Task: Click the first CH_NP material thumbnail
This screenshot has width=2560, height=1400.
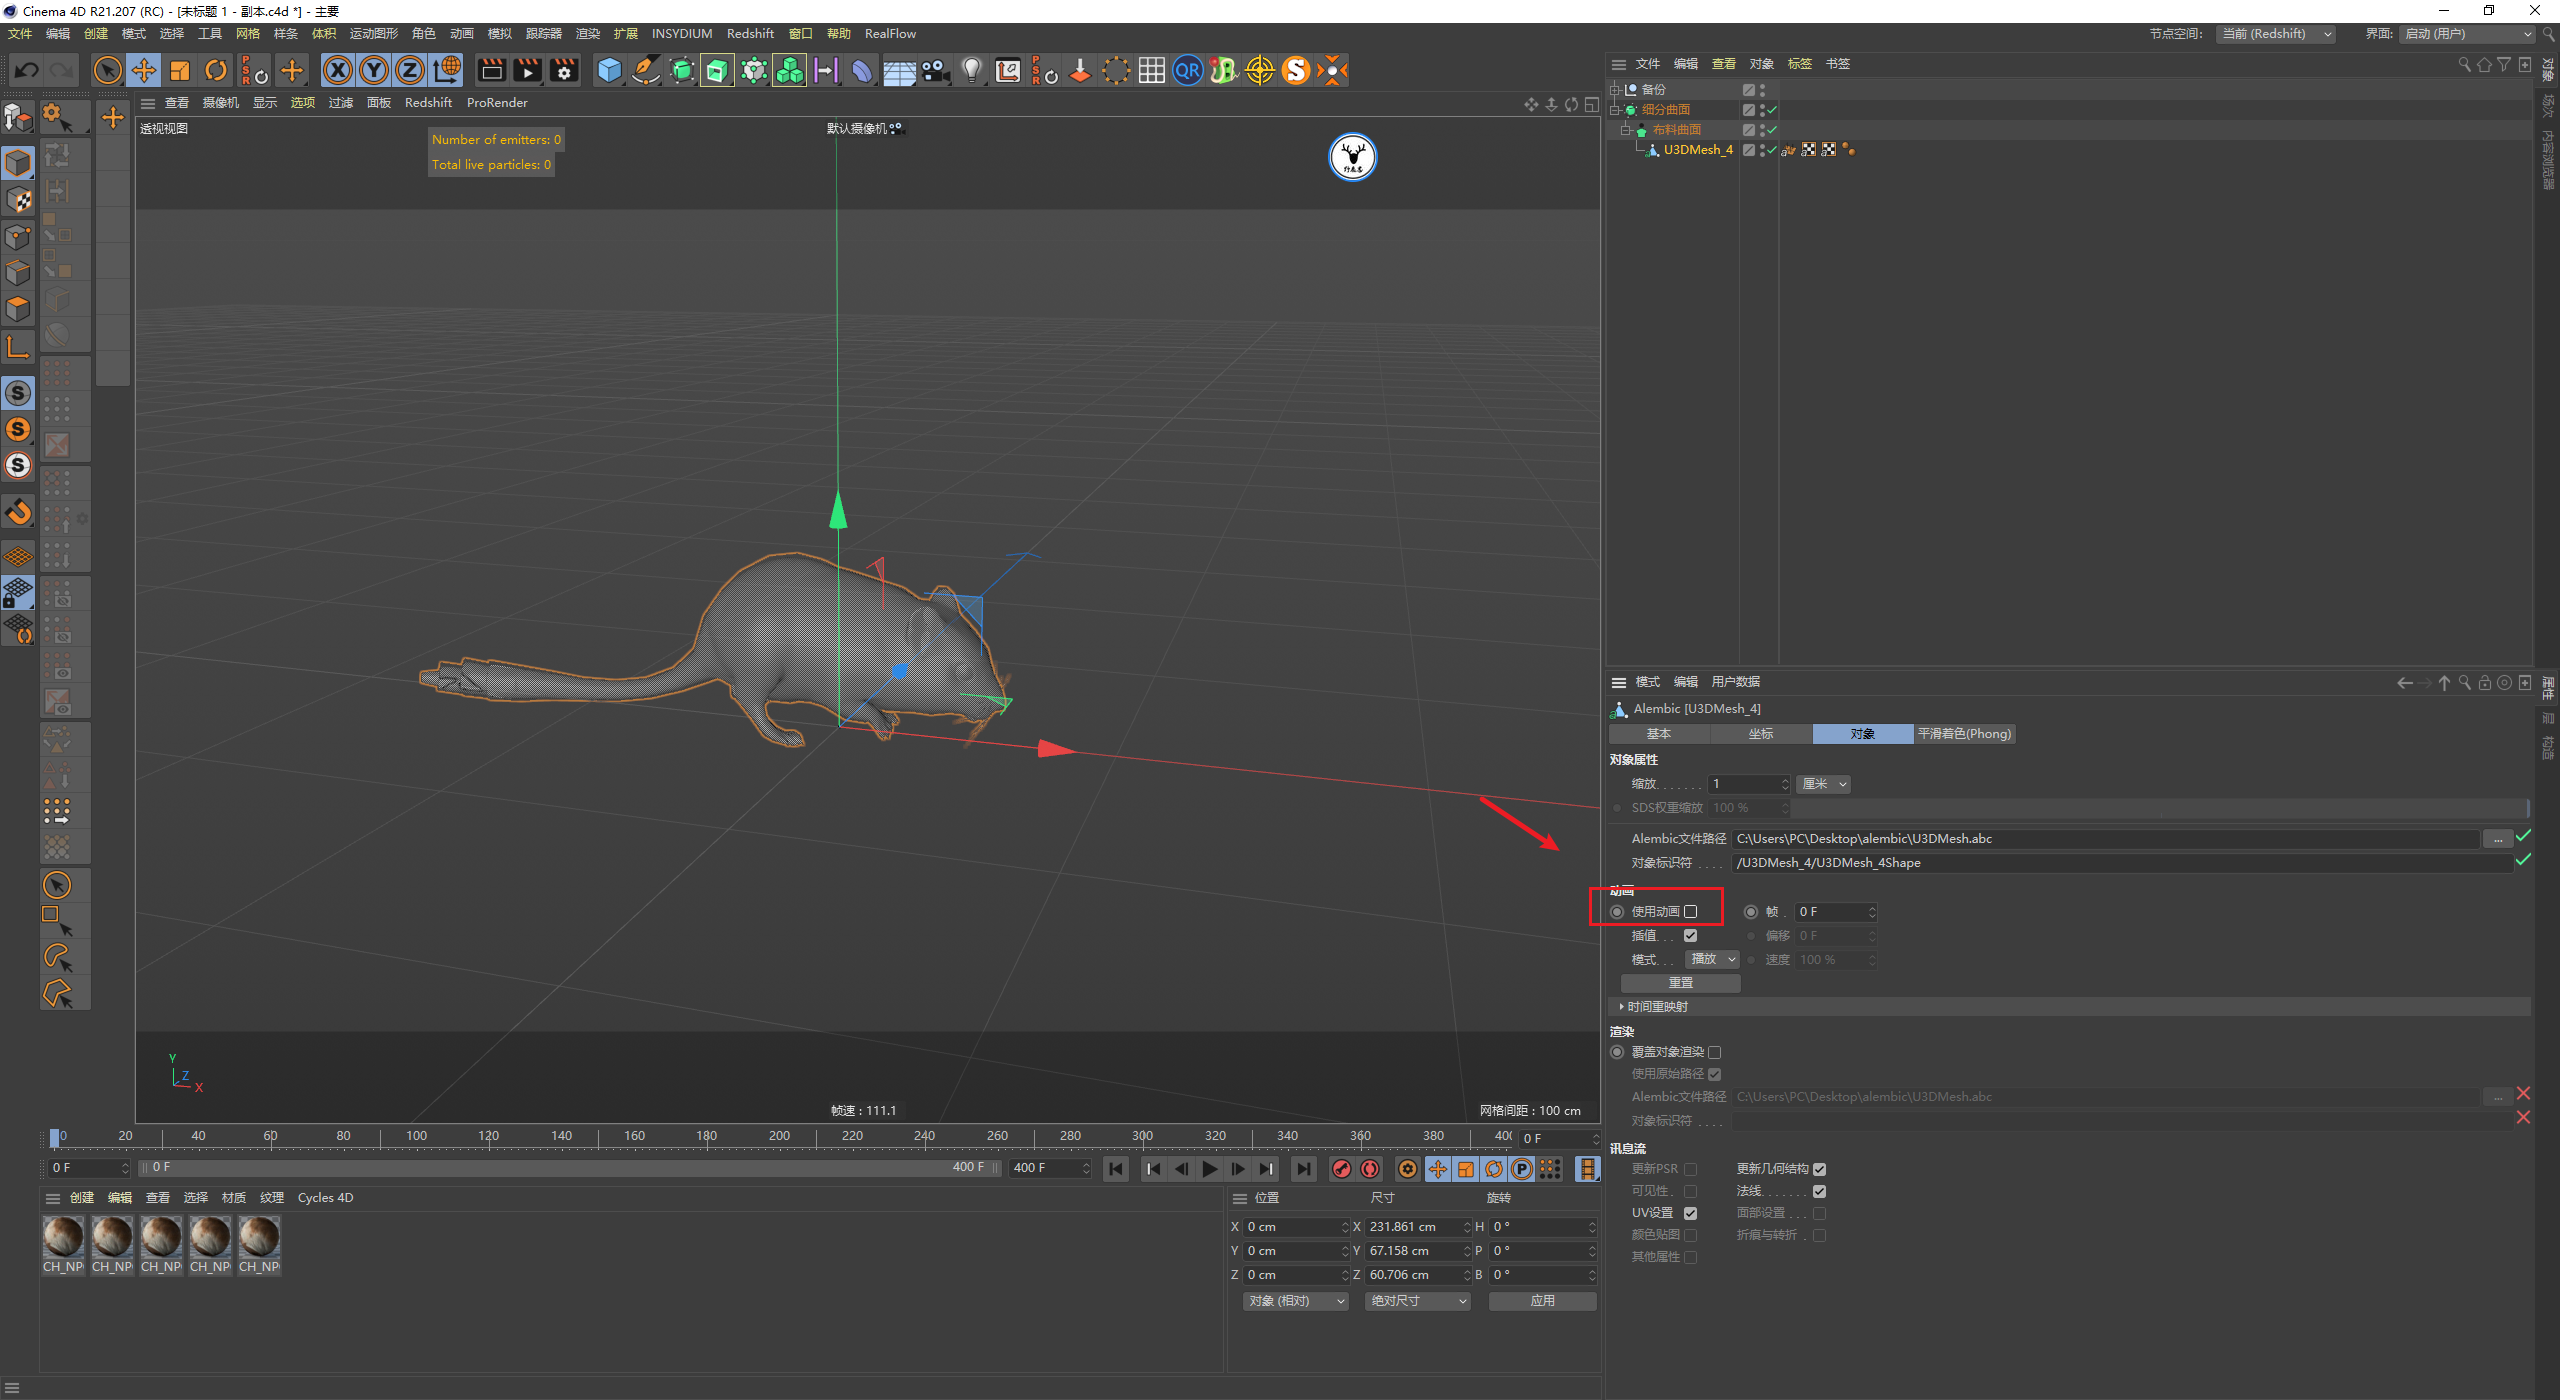Action: 63,1238
